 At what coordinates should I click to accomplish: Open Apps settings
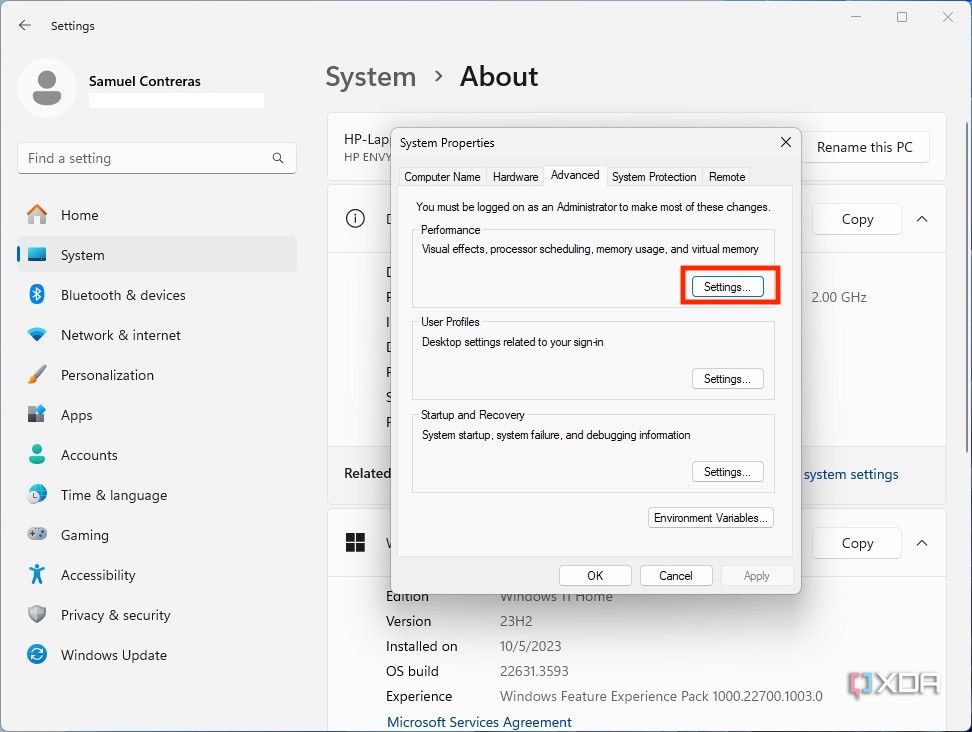[x=157, y=415]
